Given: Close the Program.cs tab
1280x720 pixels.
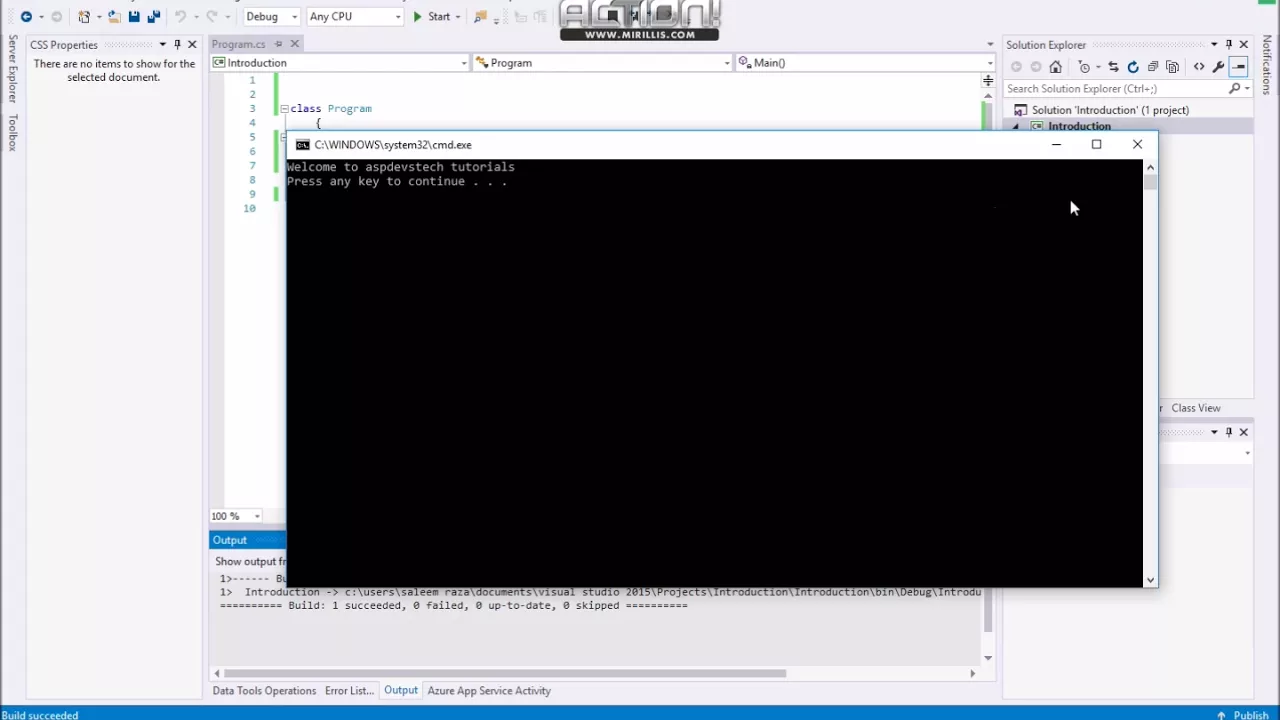Looking at the screenshot, I should pyautogui.click(x=294, y=44).
